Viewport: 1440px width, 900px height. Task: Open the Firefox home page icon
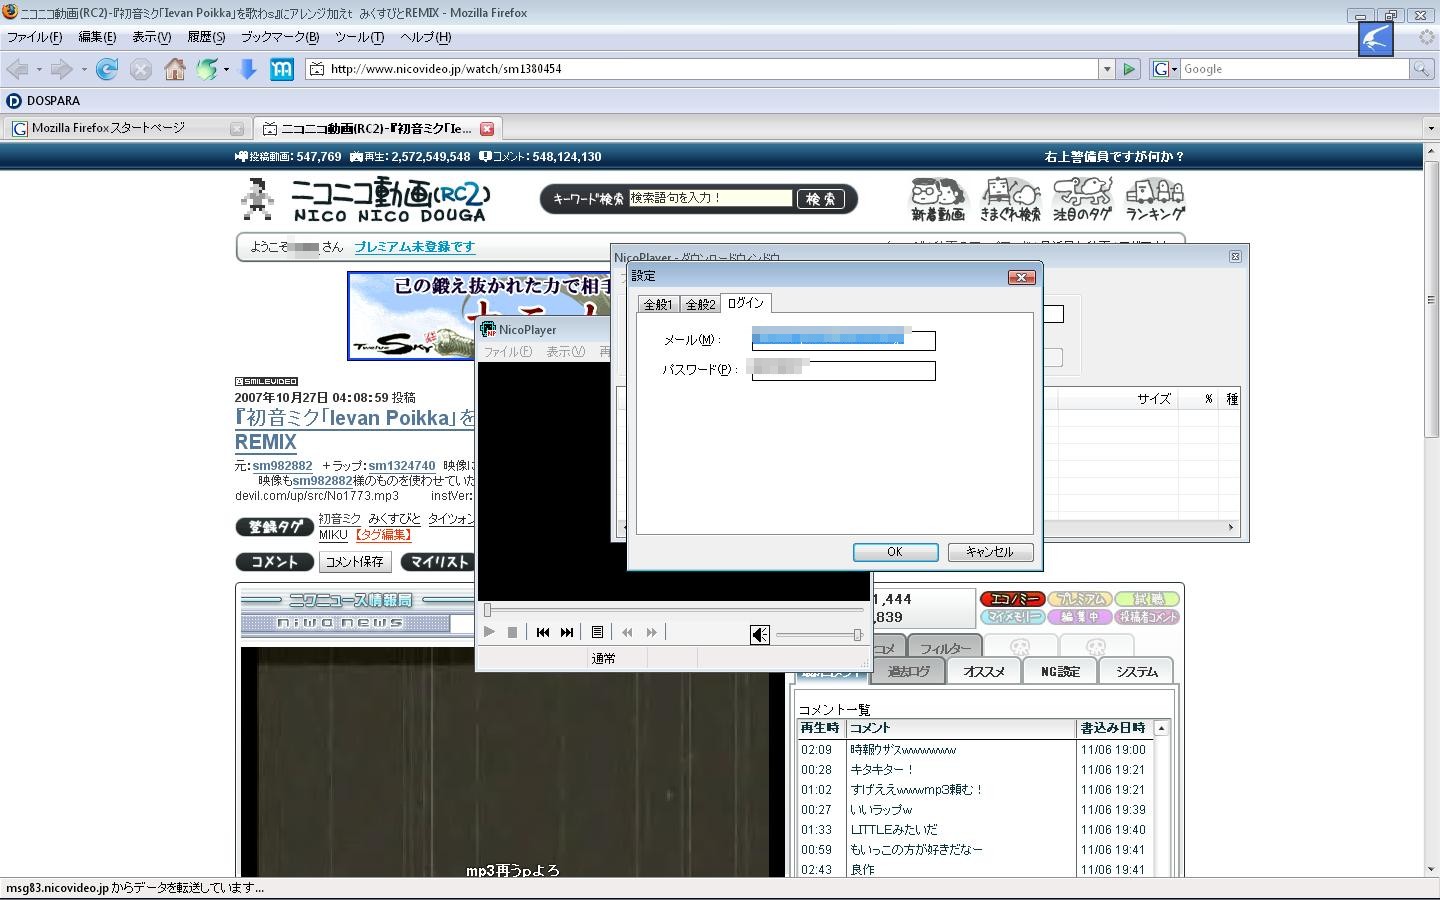pos(175,69)
